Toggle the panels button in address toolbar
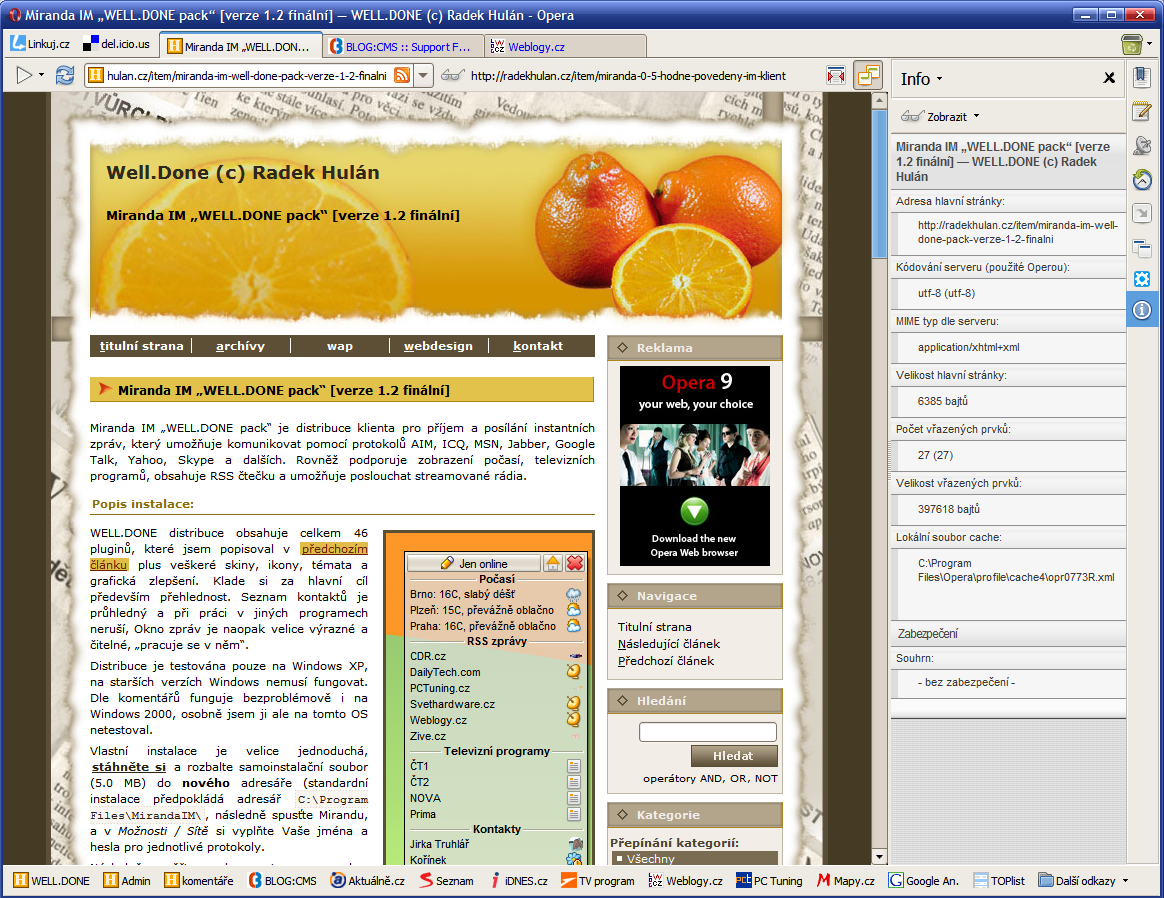The height and width of the screenshot is (898, 1164). coord(868,75)
